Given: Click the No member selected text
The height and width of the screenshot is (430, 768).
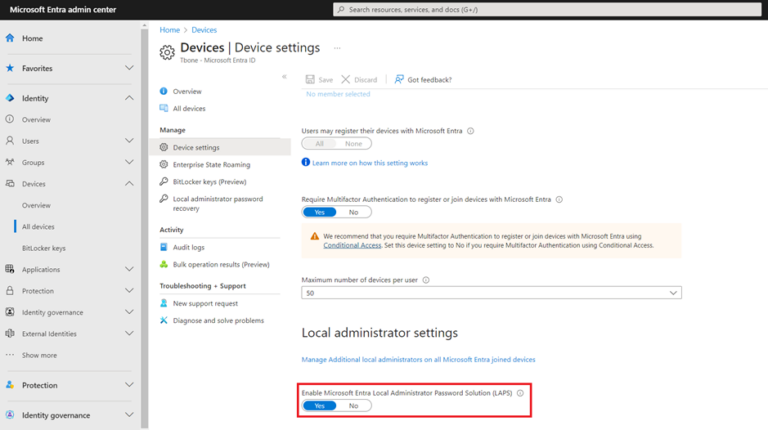Looking at the screenshot, I should (x=338, y=94).
